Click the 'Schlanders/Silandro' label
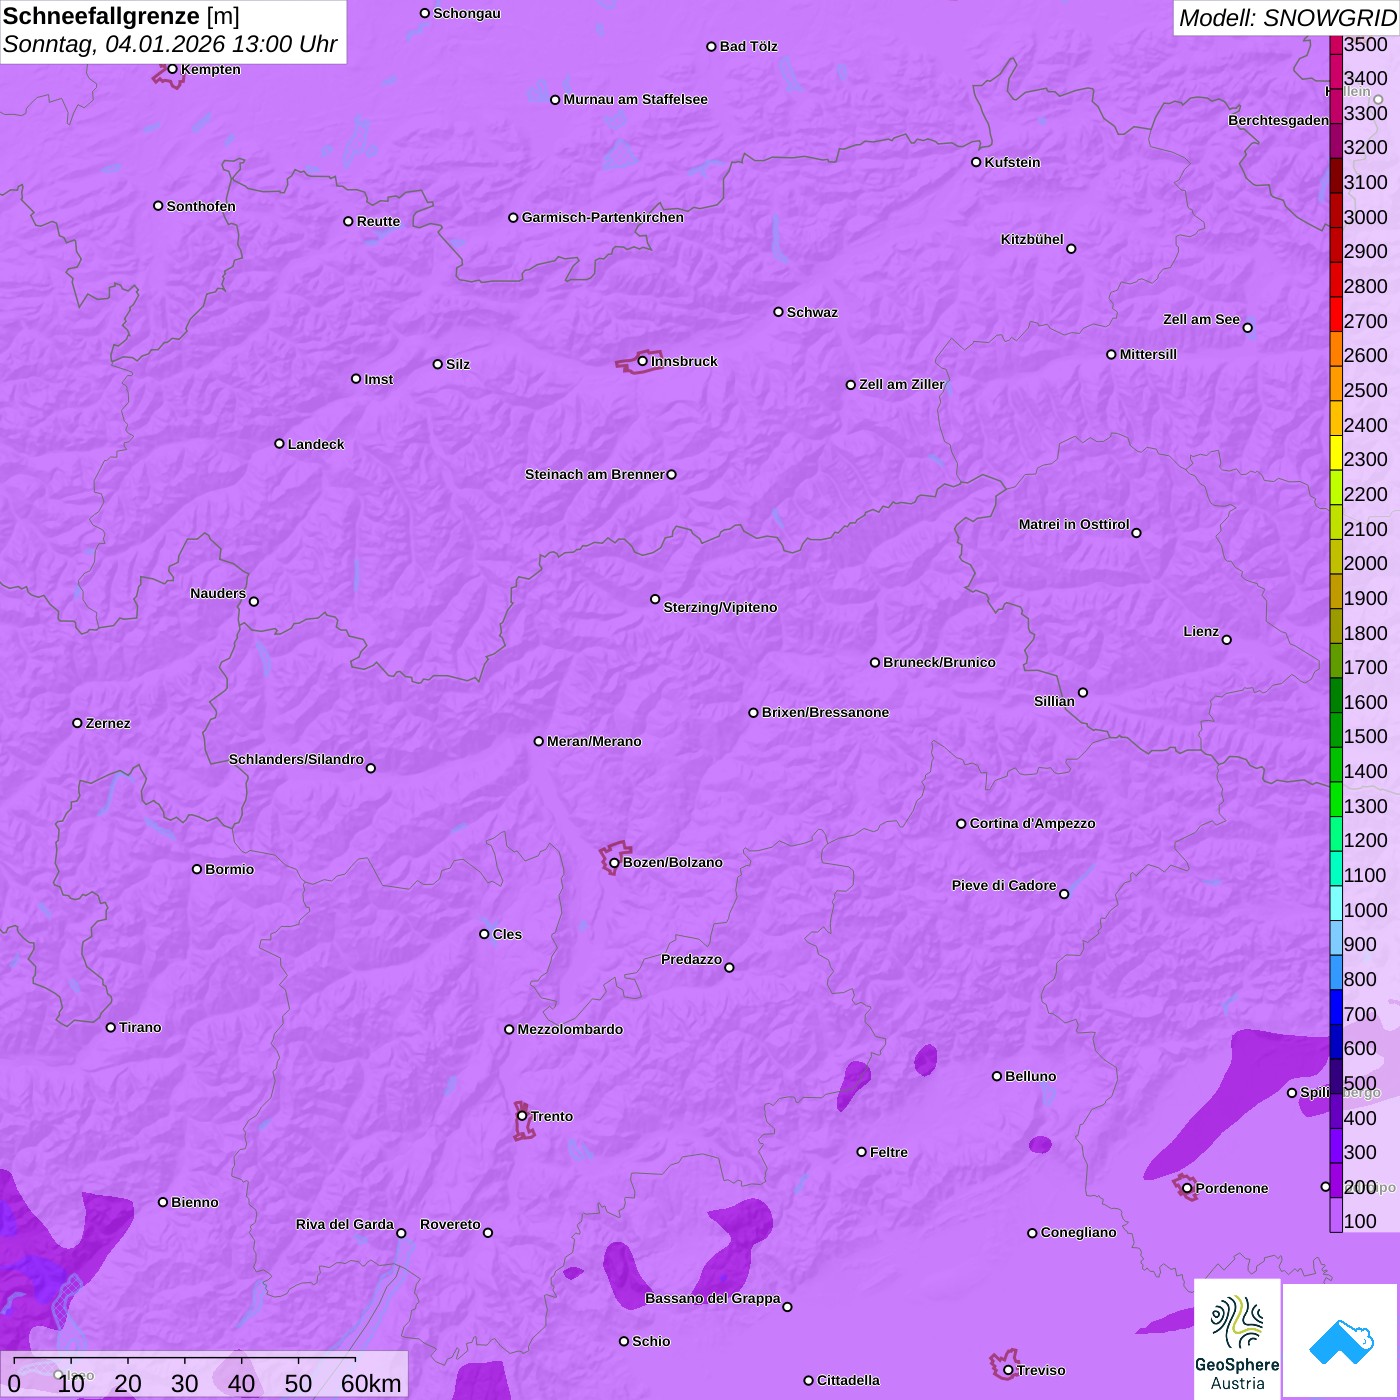 click(296, 759)
